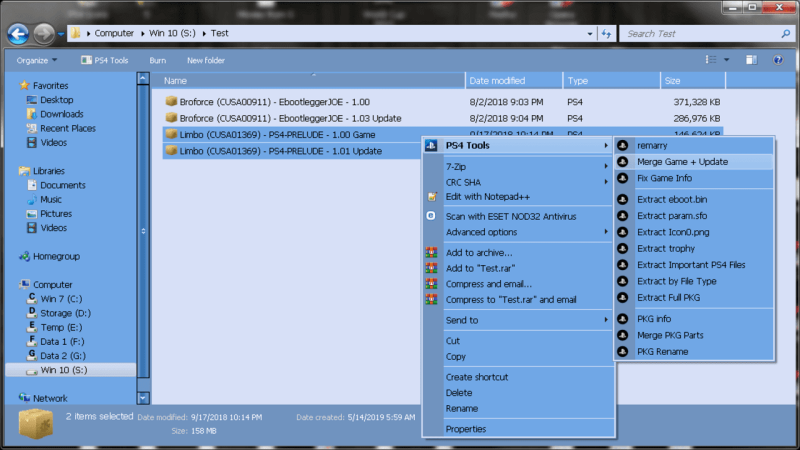The width and height of the screenshot is (800, 450).
Task: Click Burn in the toolbar
Action: tap(158, 60)
